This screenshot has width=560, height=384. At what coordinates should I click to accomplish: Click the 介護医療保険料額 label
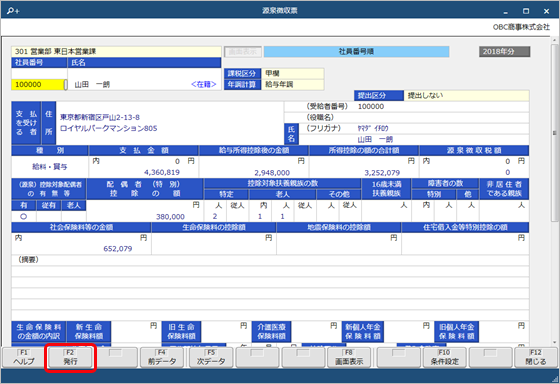[x=271, y=331]
